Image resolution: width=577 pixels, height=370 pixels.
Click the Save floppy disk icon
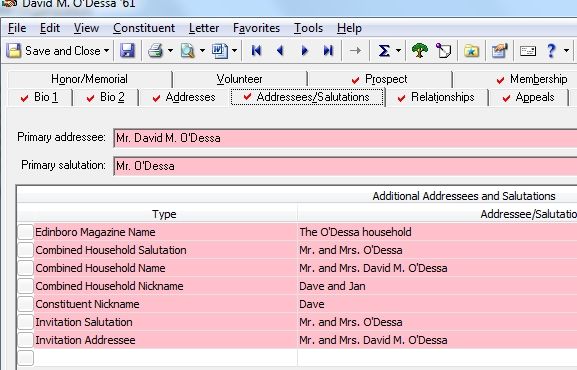[x=127, y=50]
